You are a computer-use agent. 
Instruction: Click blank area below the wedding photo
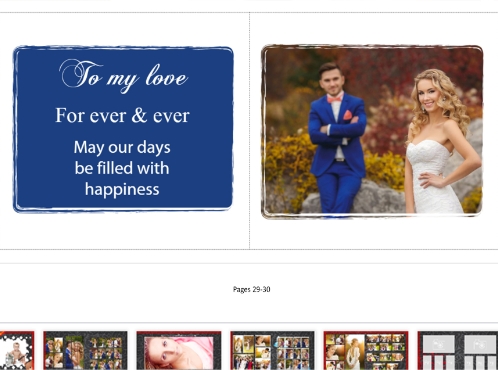373,234
